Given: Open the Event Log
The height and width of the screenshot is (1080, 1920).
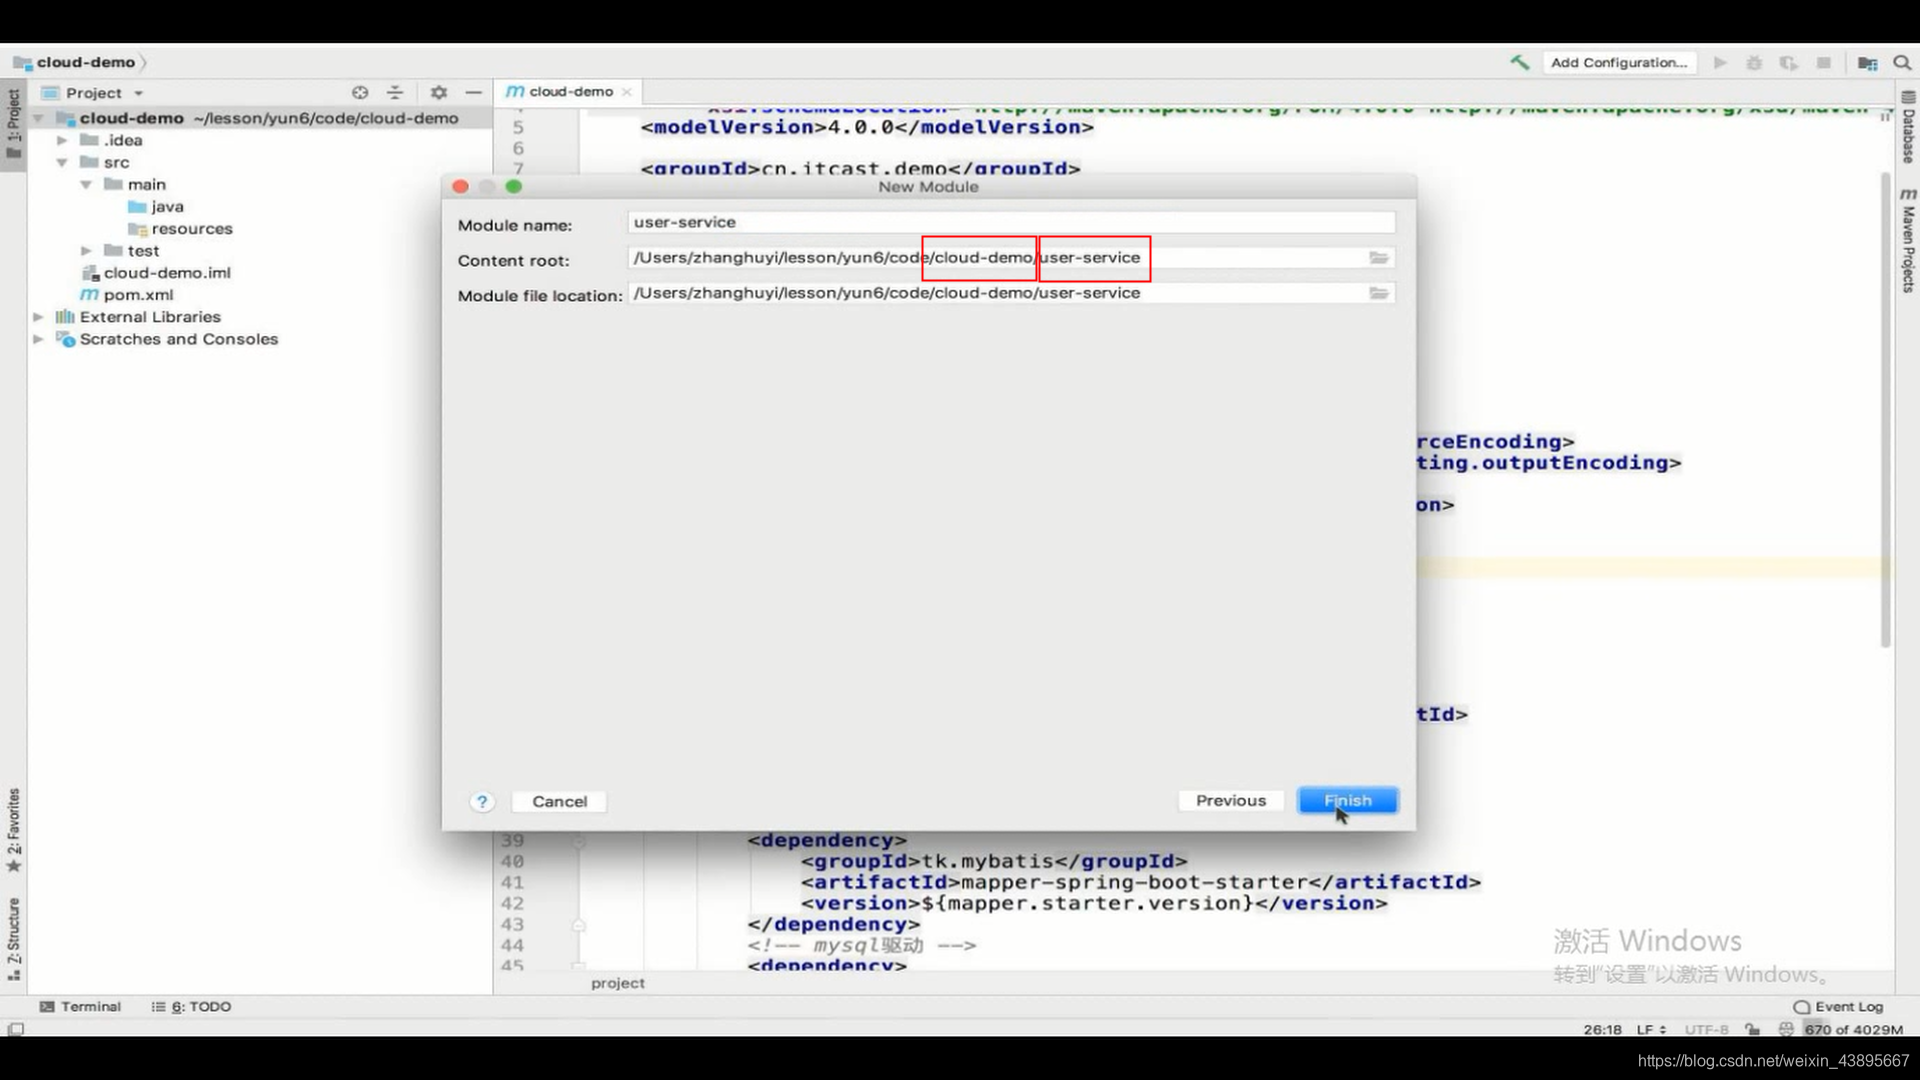Looking at the screenshot, I should 1838,1006.
